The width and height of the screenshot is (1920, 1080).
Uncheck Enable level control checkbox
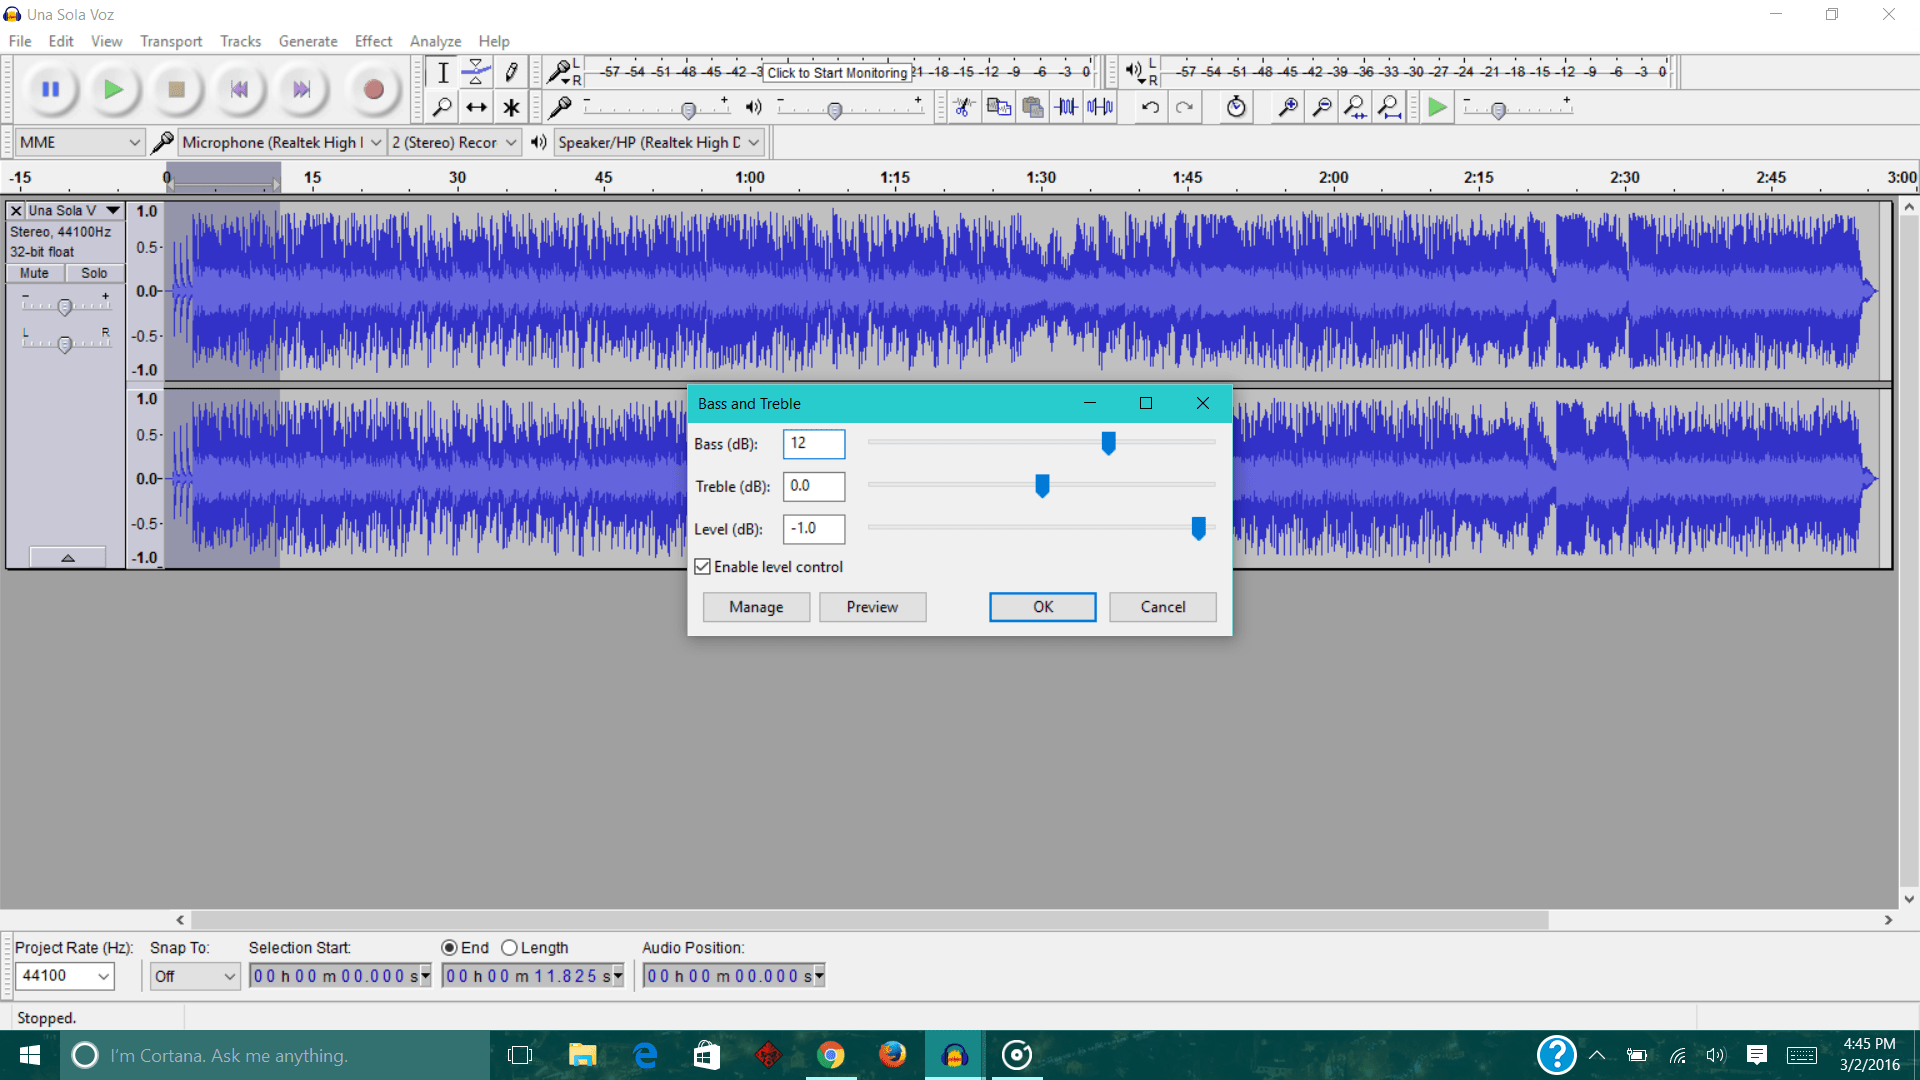coord(703,567)
